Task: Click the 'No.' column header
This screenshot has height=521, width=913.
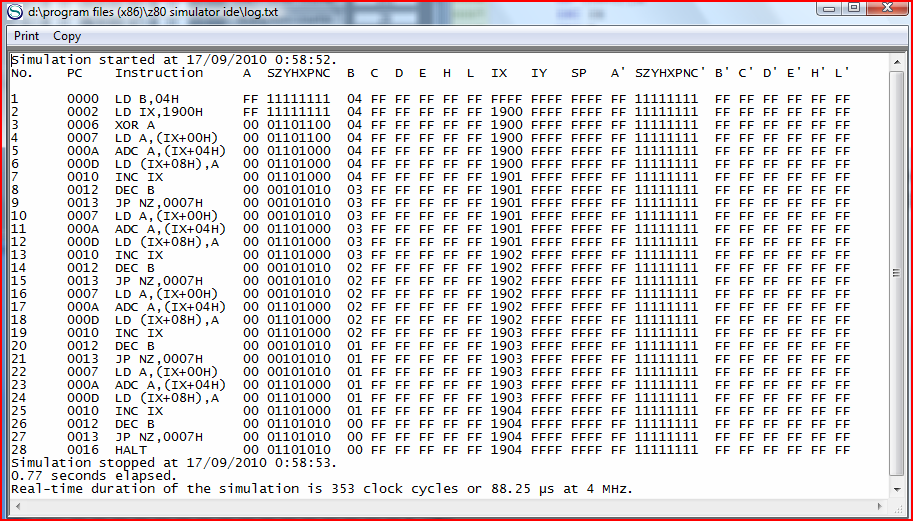Action: coord(22,73)
